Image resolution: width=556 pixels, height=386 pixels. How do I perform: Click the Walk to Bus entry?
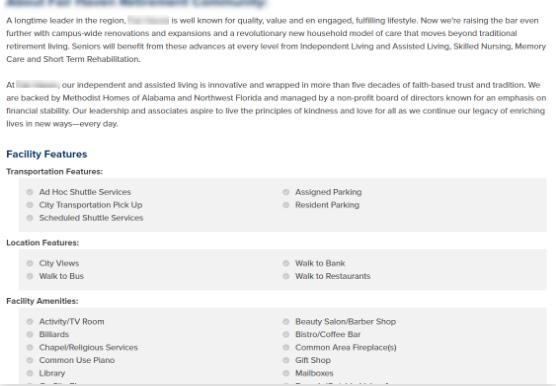click(61, 276)
